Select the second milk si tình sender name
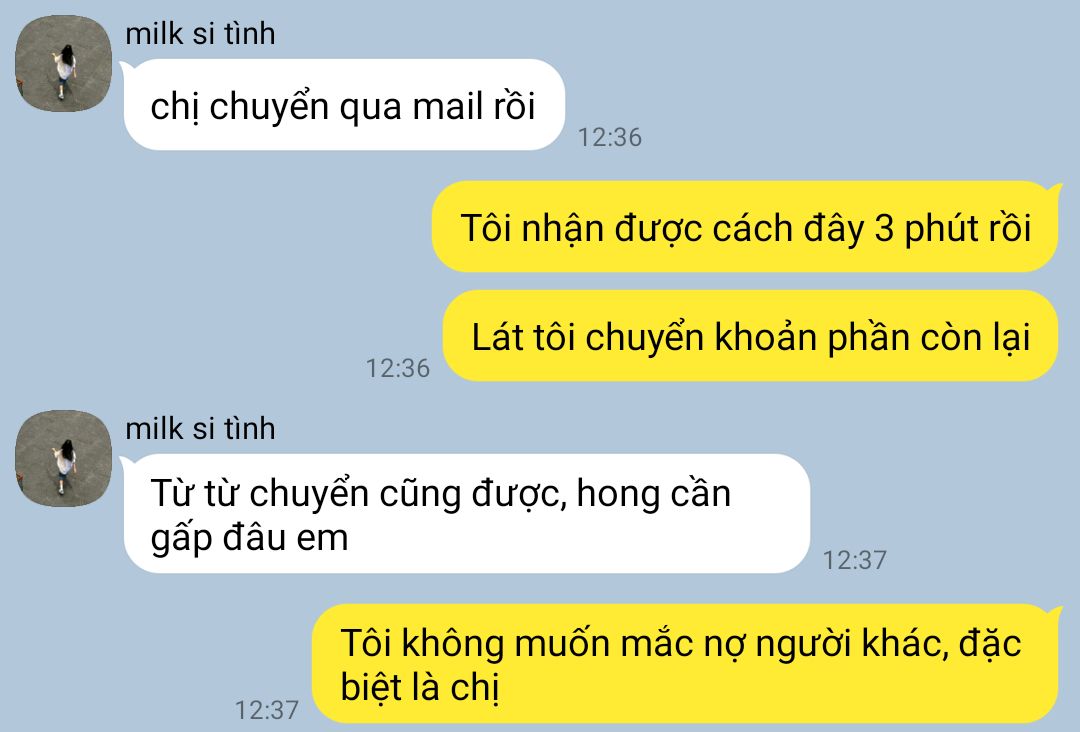The height and width of the screenshot is (732, 1080). (200, 429)
